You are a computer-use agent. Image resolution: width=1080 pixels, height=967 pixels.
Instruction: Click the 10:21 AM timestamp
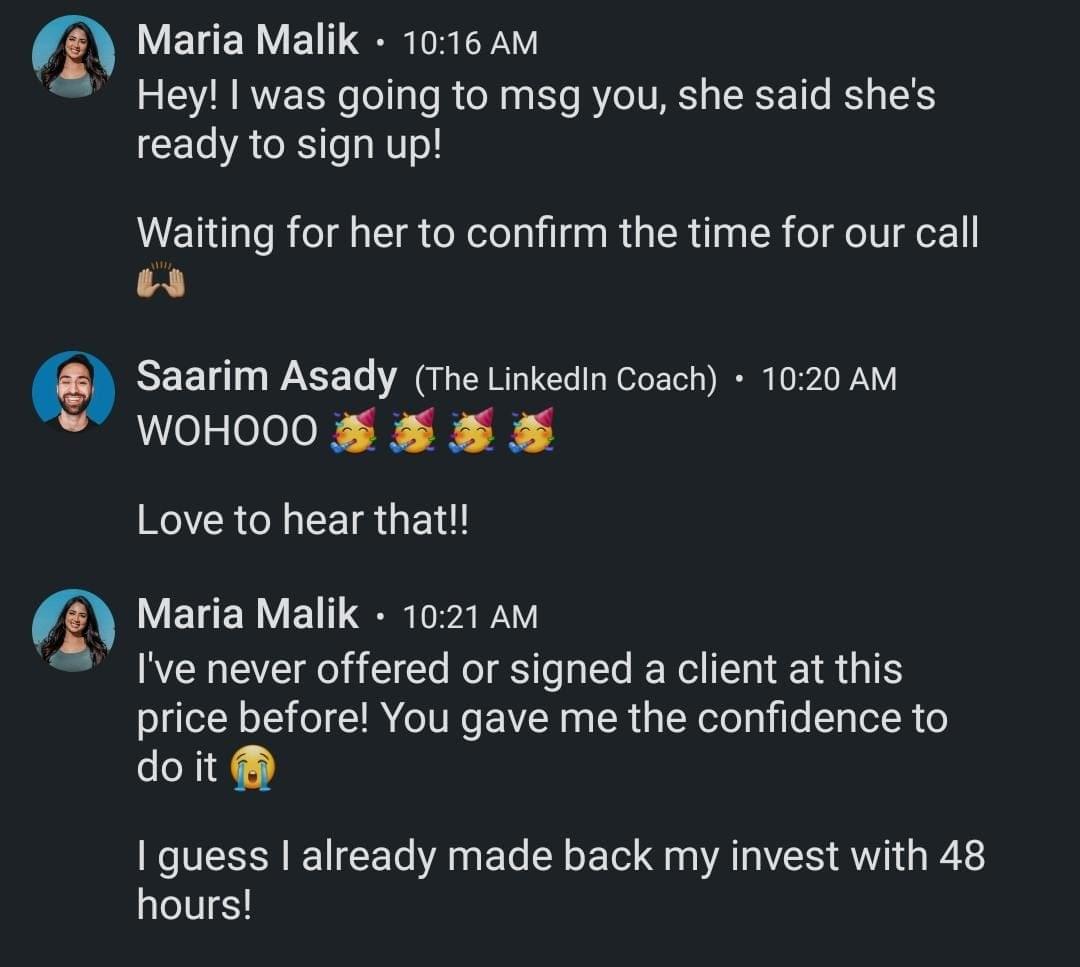click(469, 617)
